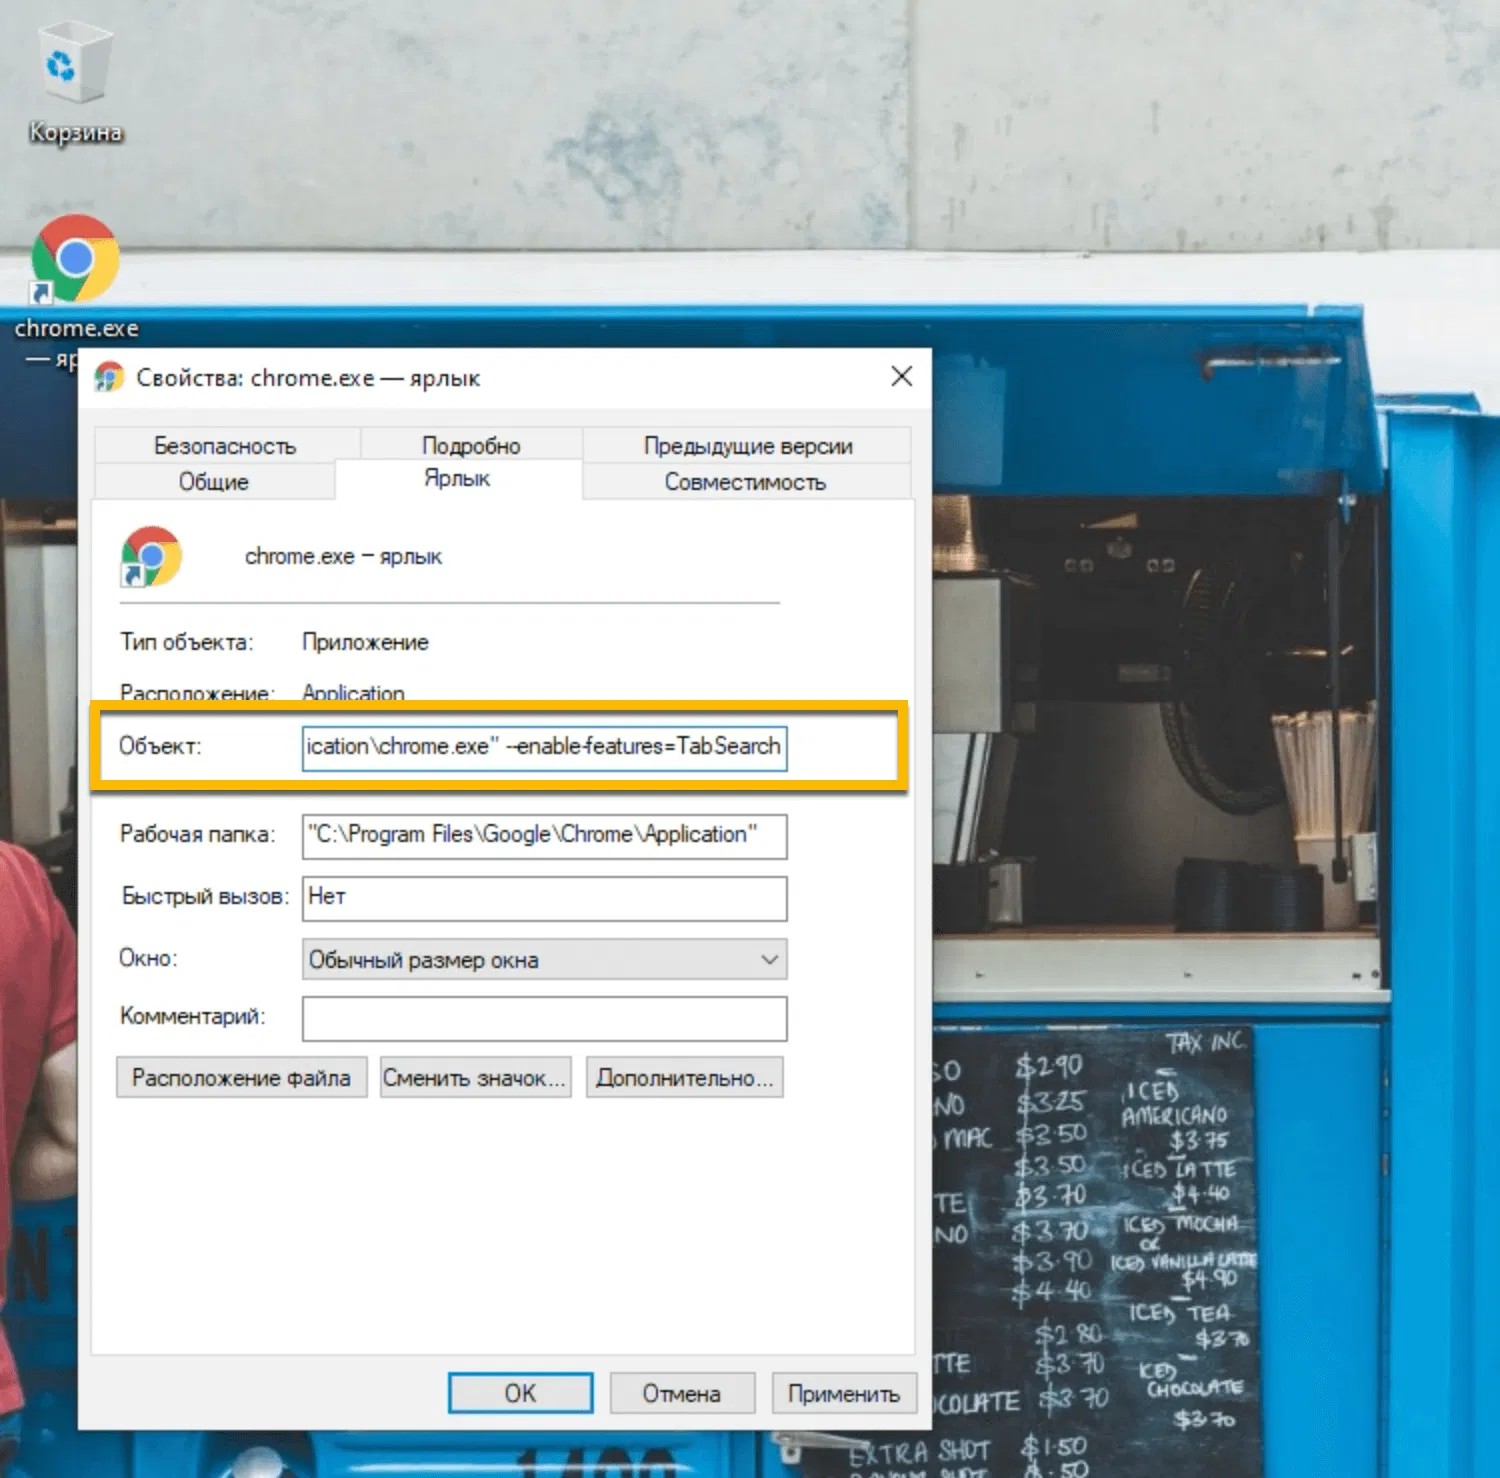Click the Быстрый вызов shortcut field
The width and height of the screenshot is (1500, 1478).
[543, 898]
